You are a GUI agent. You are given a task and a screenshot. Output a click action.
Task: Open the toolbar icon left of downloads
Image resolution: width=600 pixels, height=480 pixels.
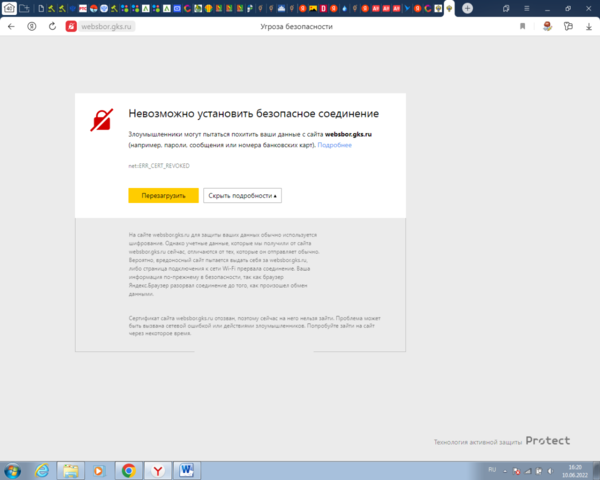(x=568, y=26)
